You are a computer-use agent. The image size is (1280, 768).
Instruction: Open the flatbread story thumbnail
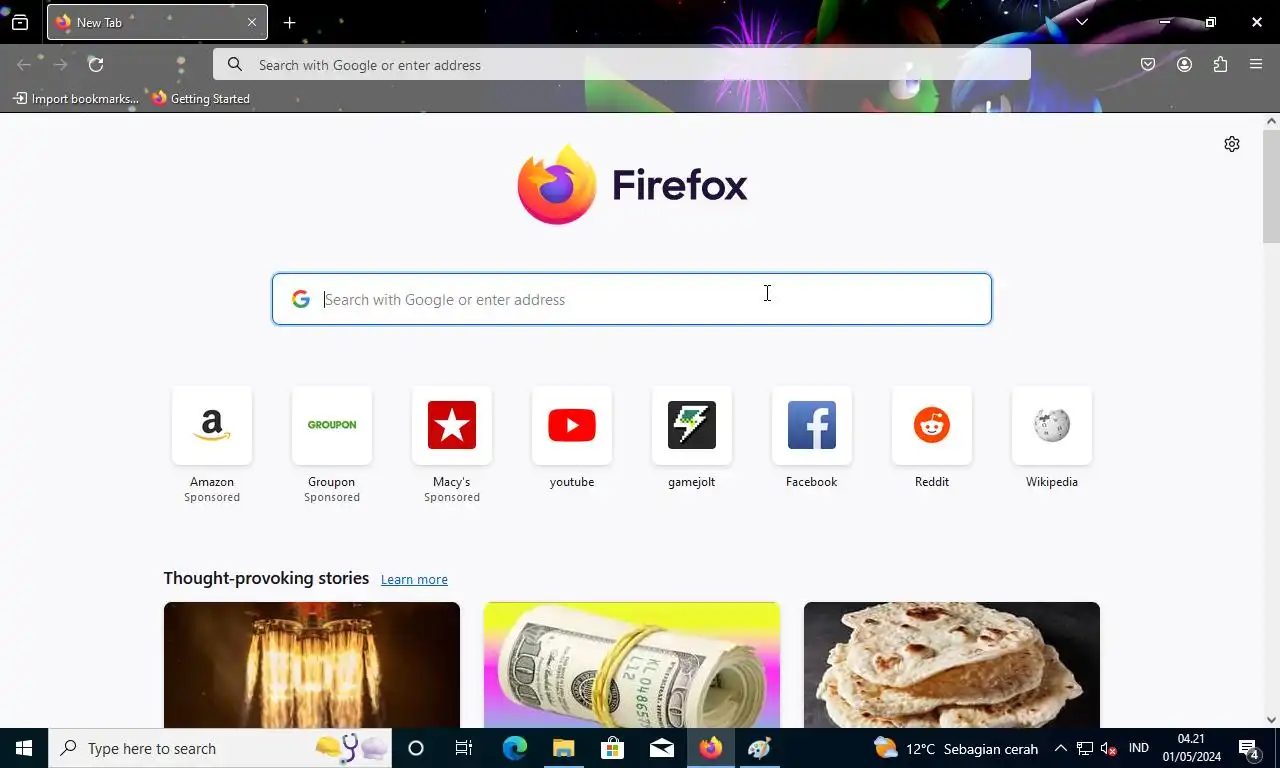point(952,665)
